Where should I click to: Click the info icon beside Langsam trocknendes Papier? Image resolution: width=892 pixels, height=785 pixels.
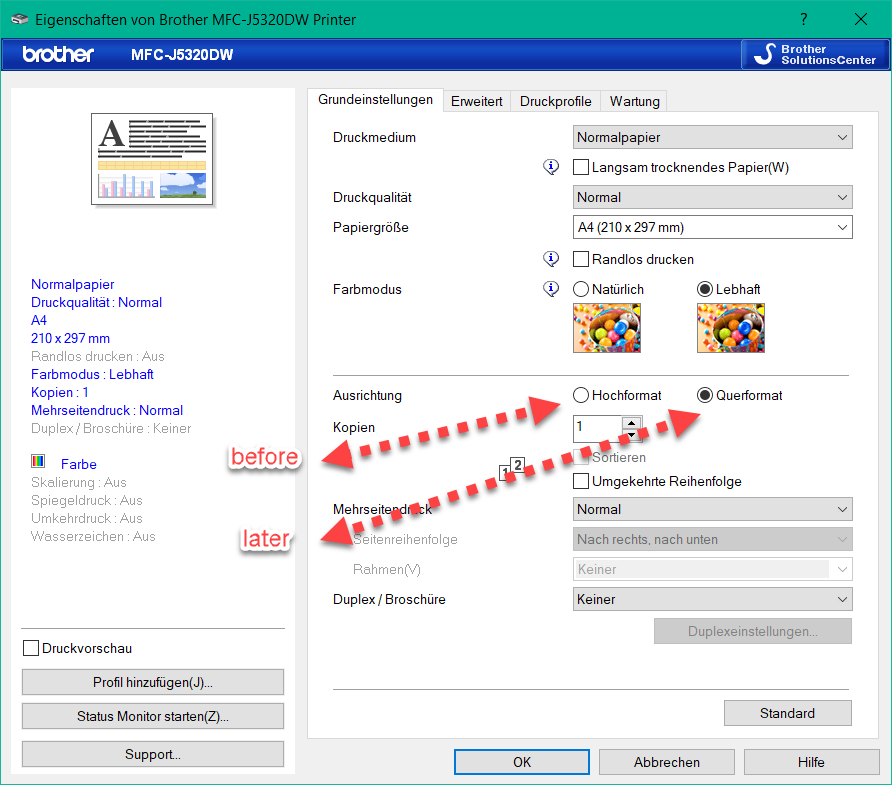click(x=551, y=167)
